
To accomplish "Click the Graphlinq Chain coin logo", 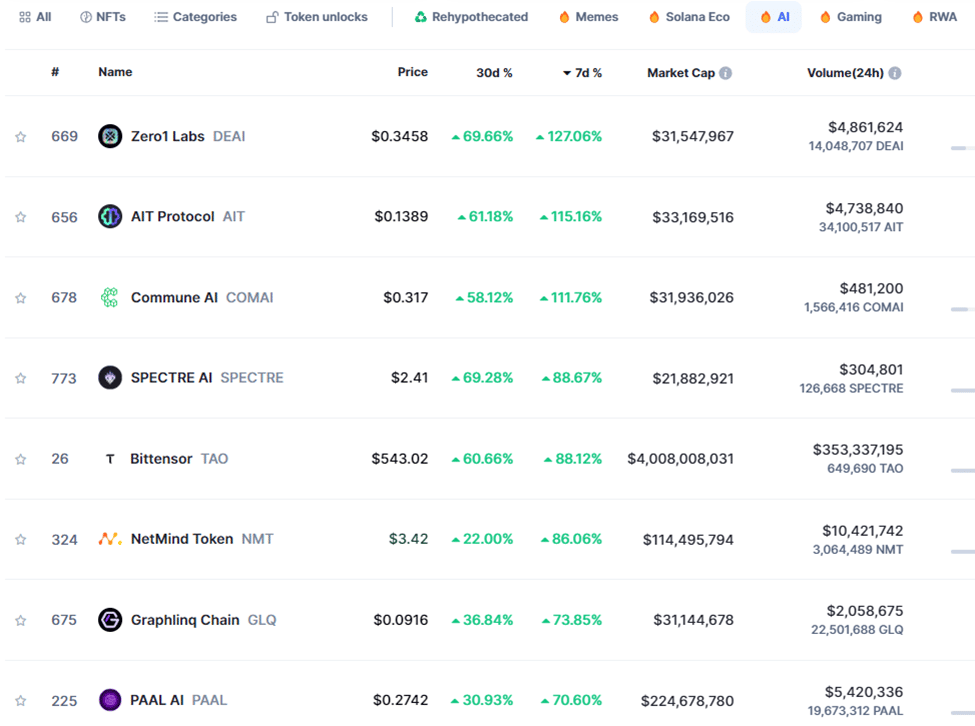I will point(110,620).
